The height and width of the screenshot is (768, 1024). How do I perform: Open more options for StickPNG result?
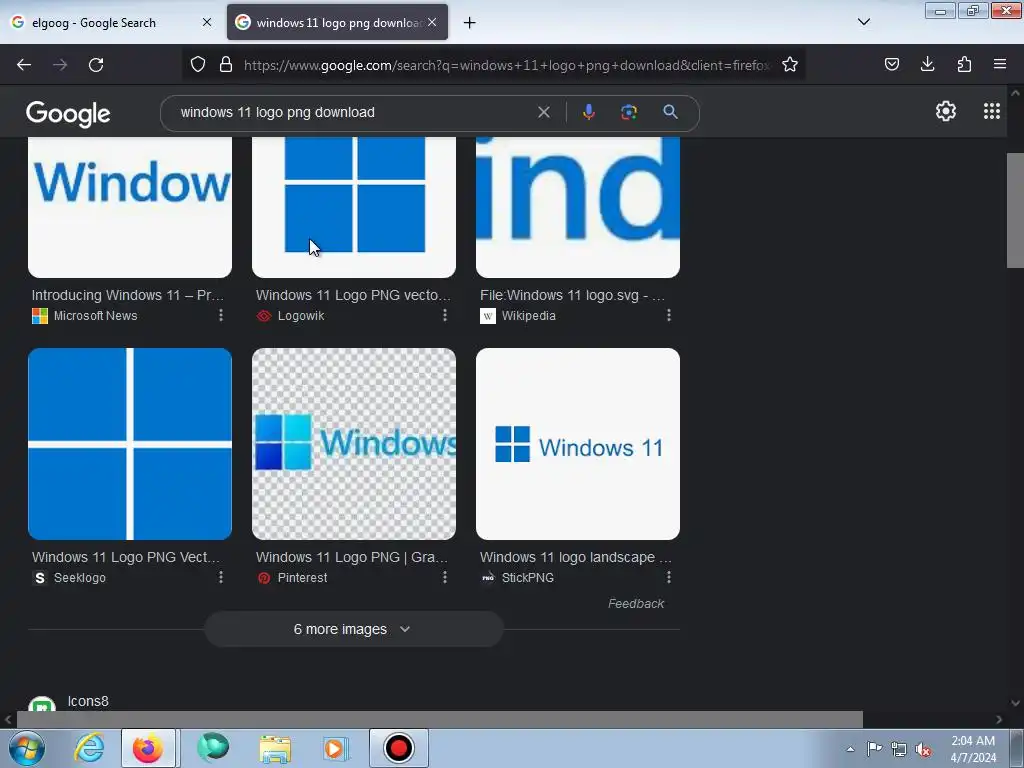click(669, 577)
